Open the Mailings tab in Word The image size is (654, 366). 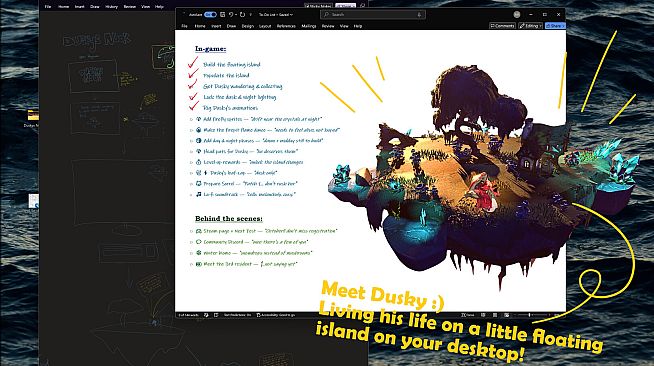click(x=309, y=26)
